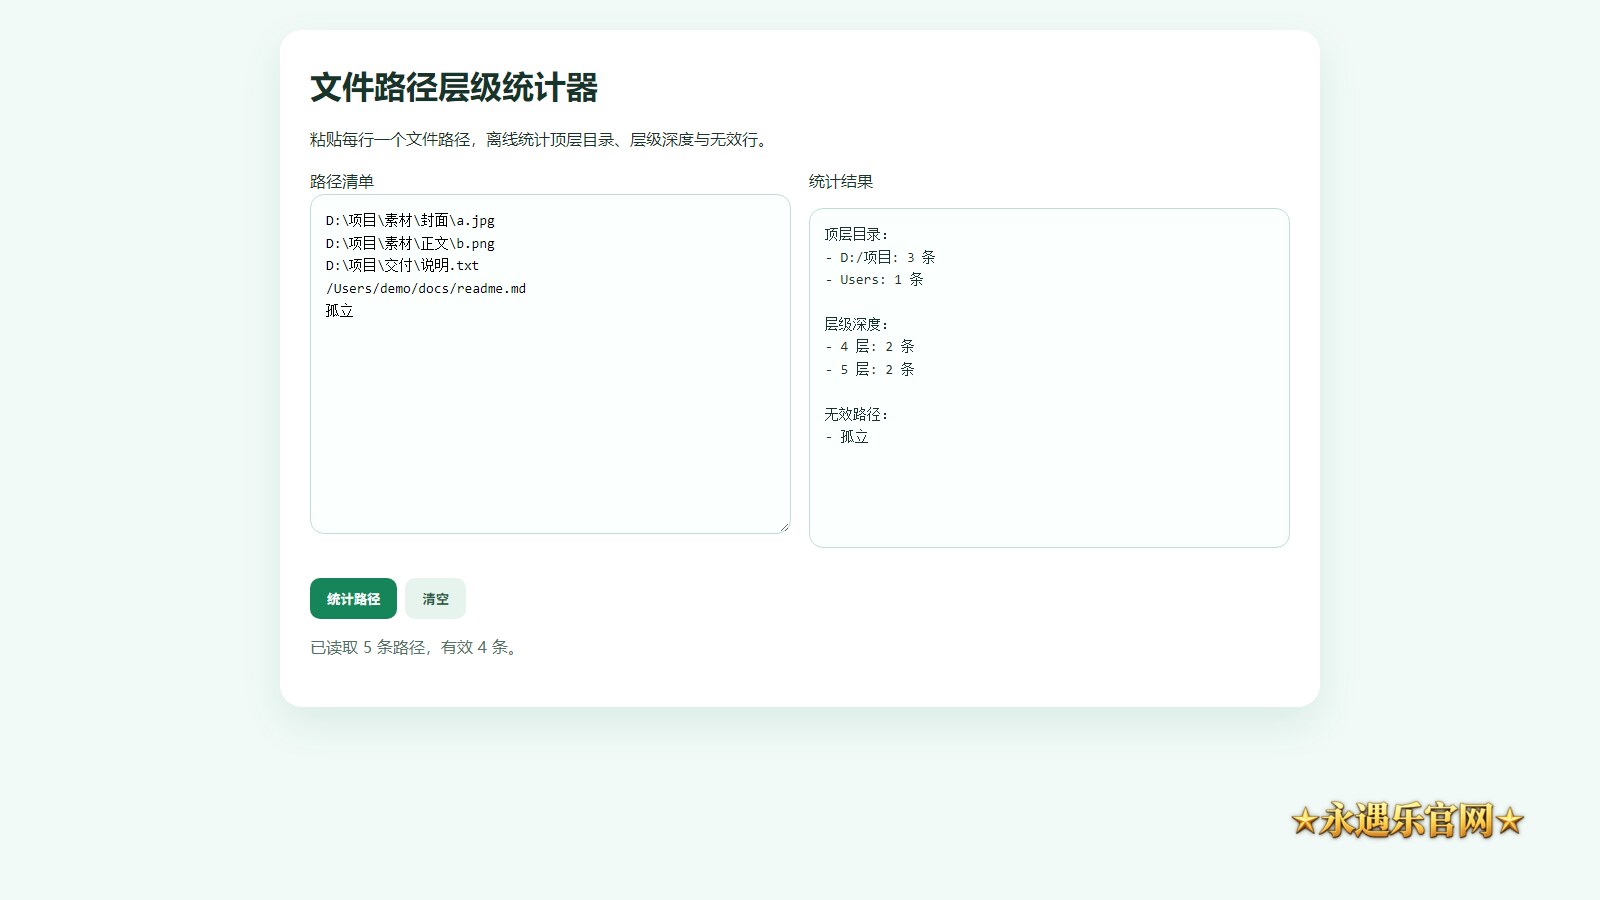Image resolution: width=1600 pixels, height=900 pixels.
Task: Click the 无效路径 heading in results
Action: (x=856, y=414)
